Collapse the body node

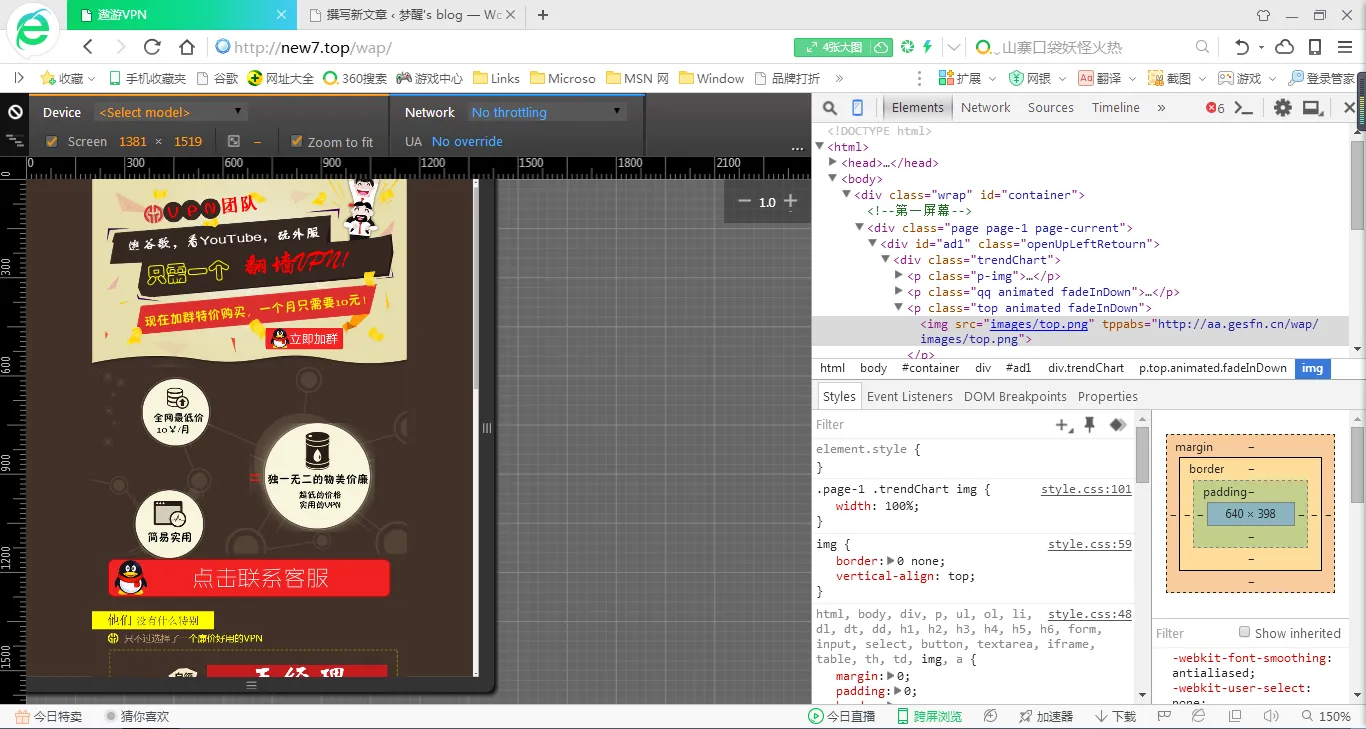tap(833, 179)
